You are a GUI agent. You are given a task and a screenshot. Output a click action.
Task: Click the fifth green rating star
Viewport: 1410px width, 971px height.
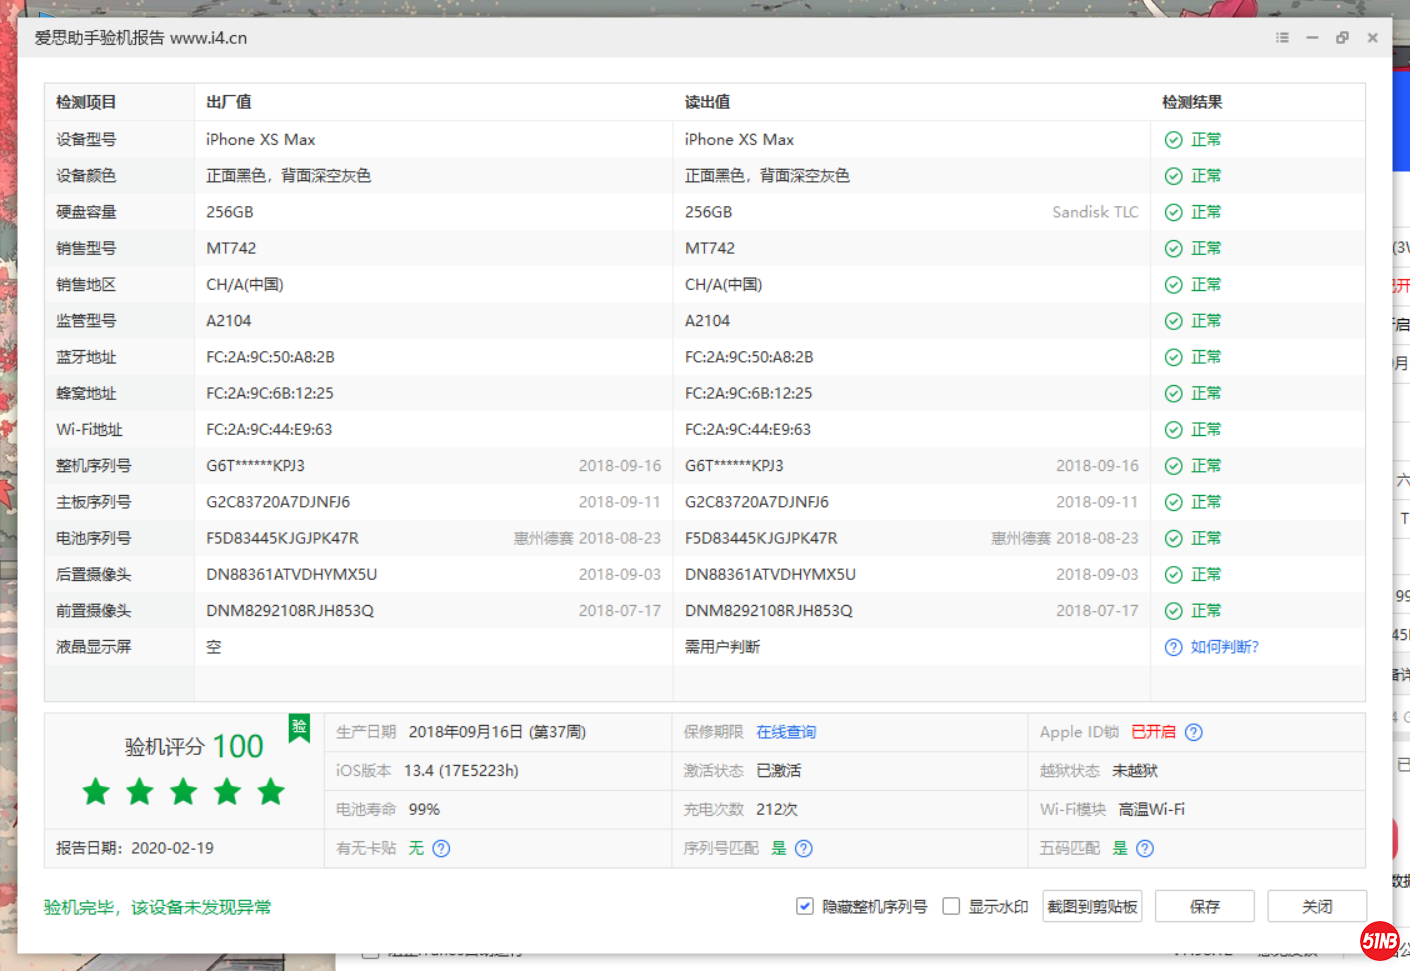point(271,792)
